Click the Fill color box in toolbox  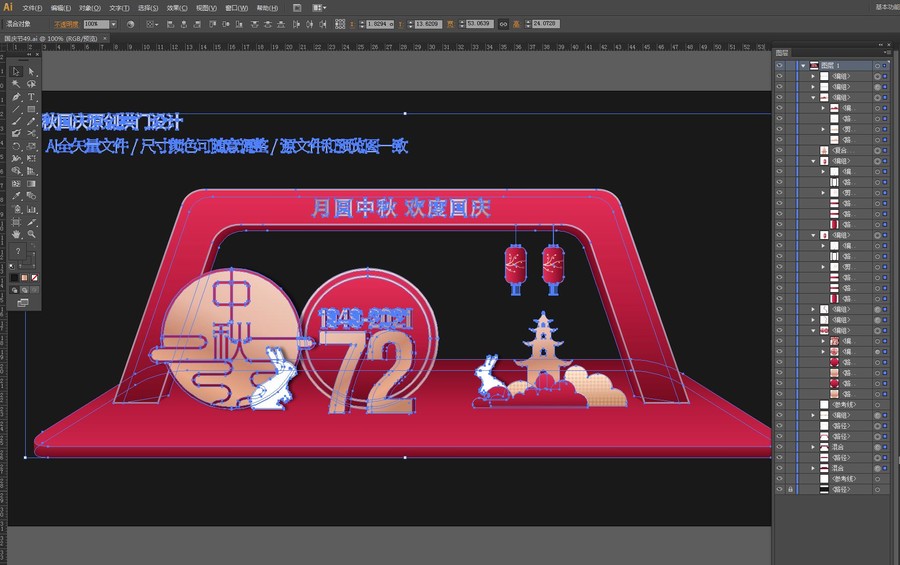18,251
